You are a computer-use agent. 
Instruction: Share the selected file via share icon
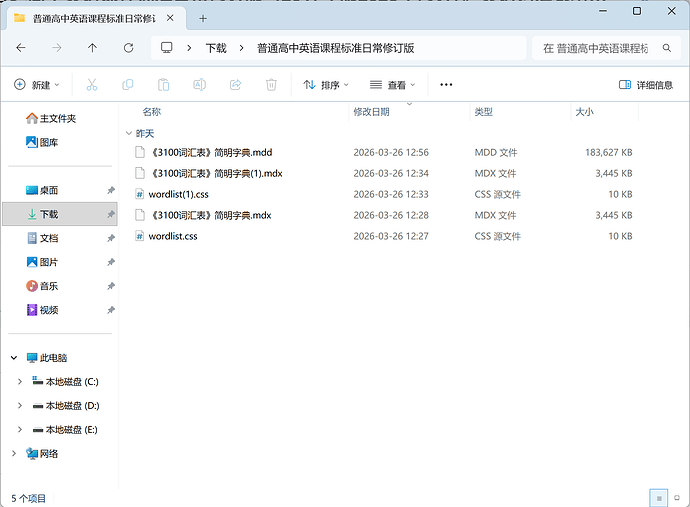[235, 84]
